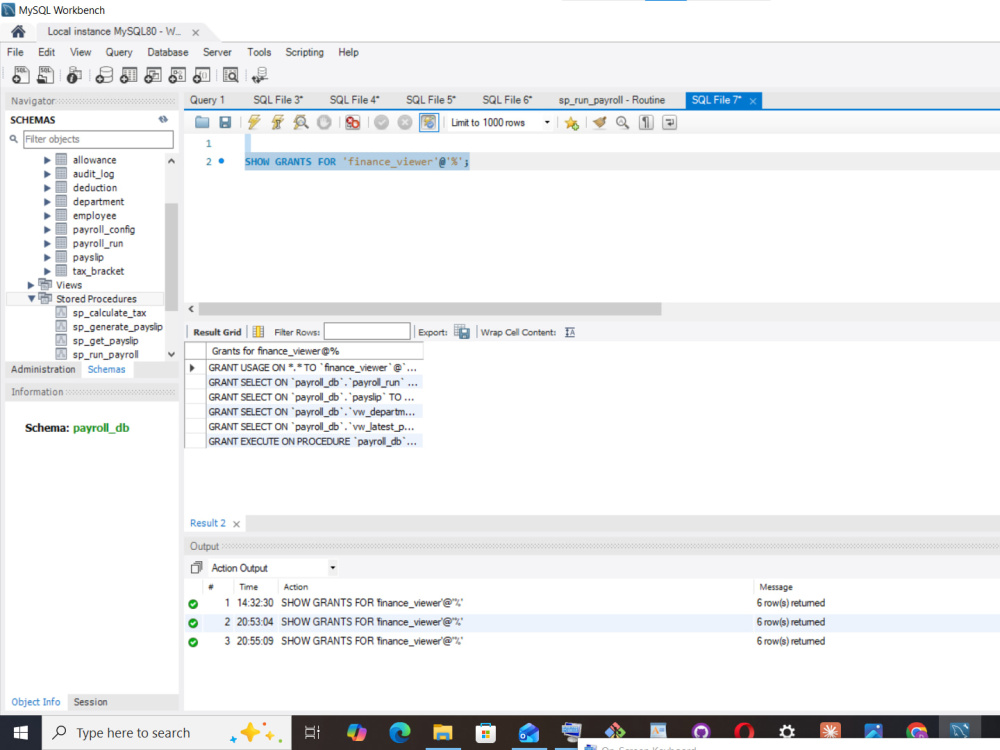Open the home screen tab icon

pyautogui.click(x=18, y=31)
